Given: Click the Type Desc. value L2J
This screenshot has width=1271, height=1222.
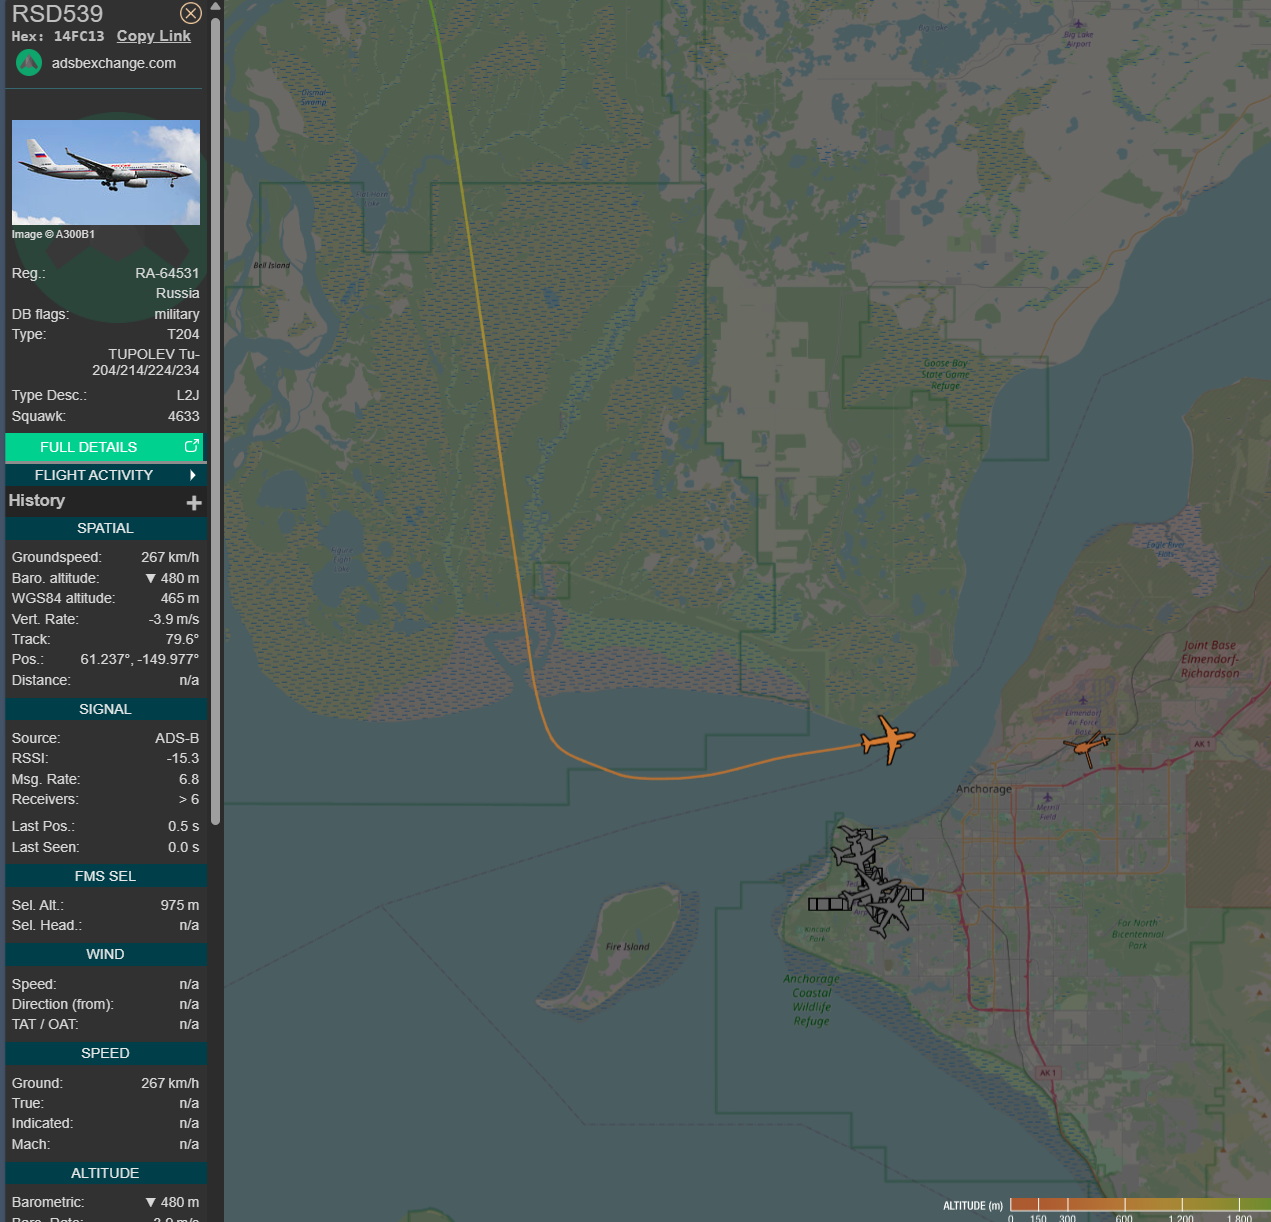Looking at the screenshot, I should point(188,395).
